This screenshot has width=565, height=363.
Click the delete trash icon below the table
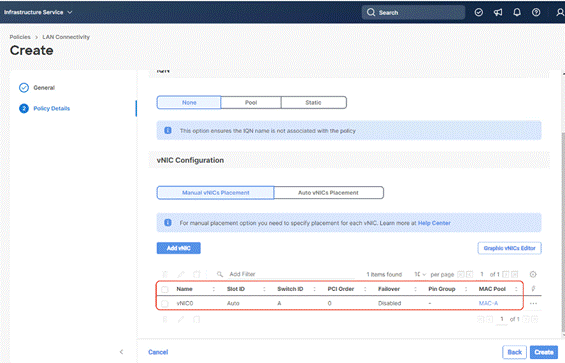[x=165, y=319]
